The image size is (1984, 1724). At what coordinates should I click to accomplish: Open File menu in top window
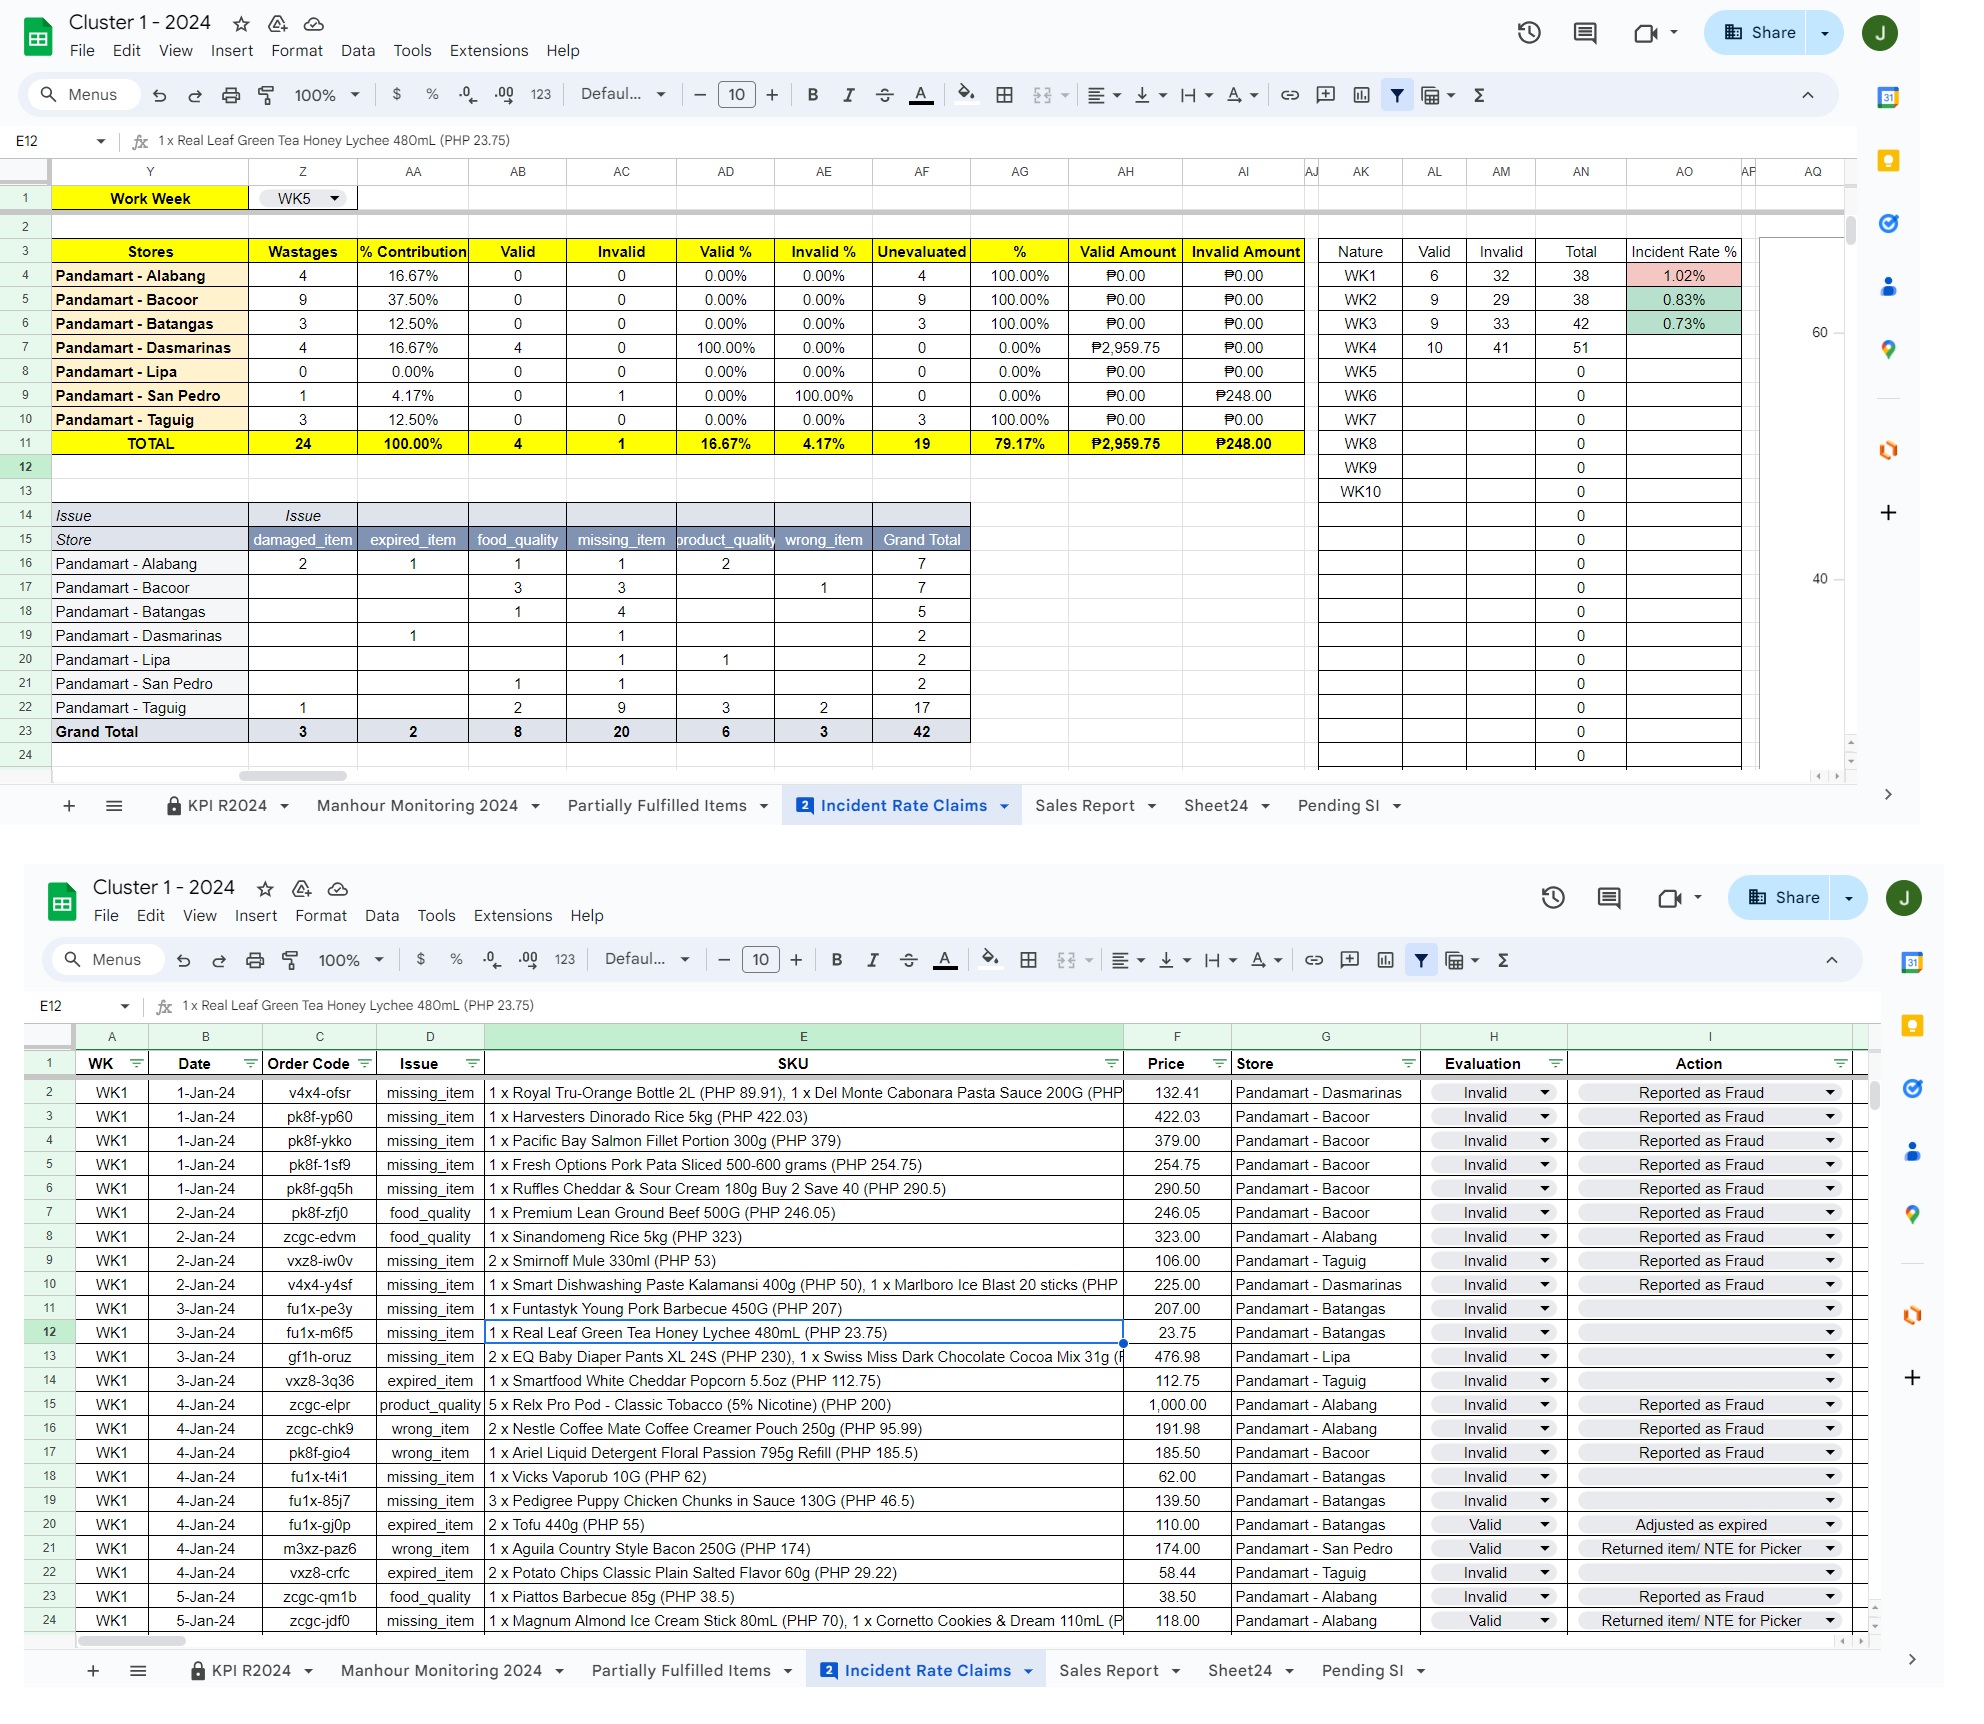82,50
